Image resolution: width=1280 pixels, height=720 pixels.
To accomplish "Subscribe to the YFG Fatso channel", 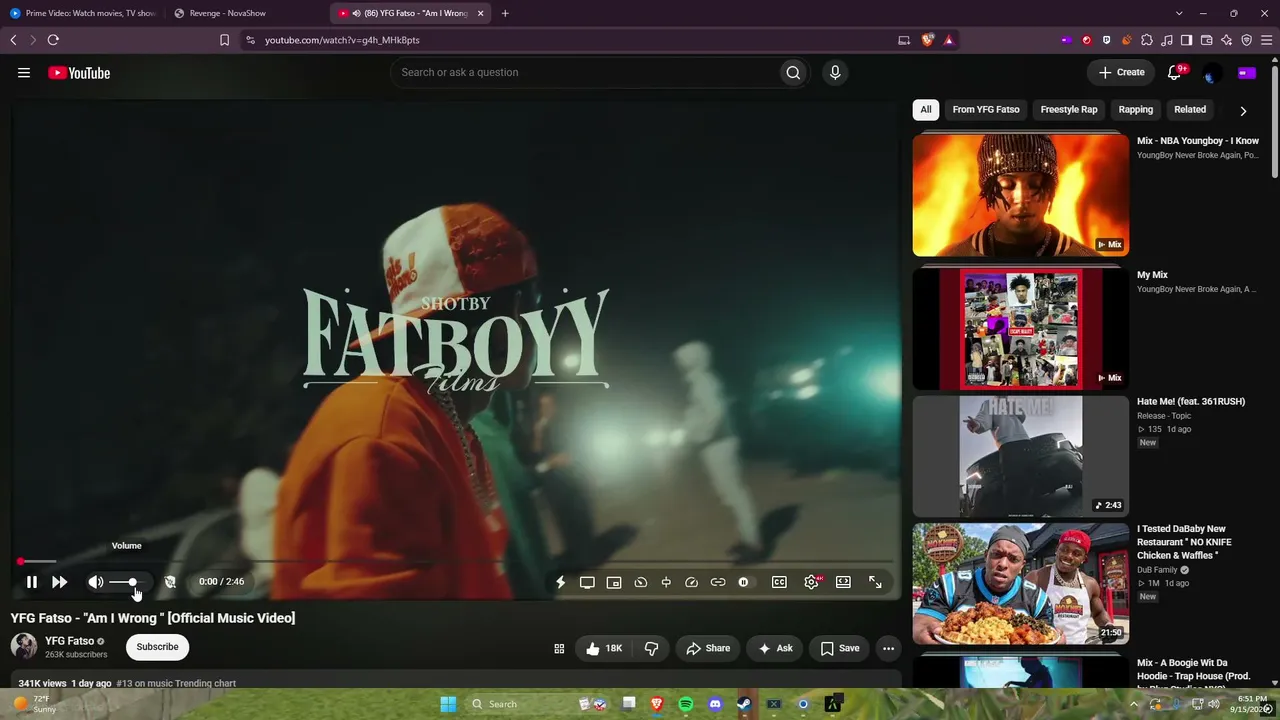I will 157,647.
